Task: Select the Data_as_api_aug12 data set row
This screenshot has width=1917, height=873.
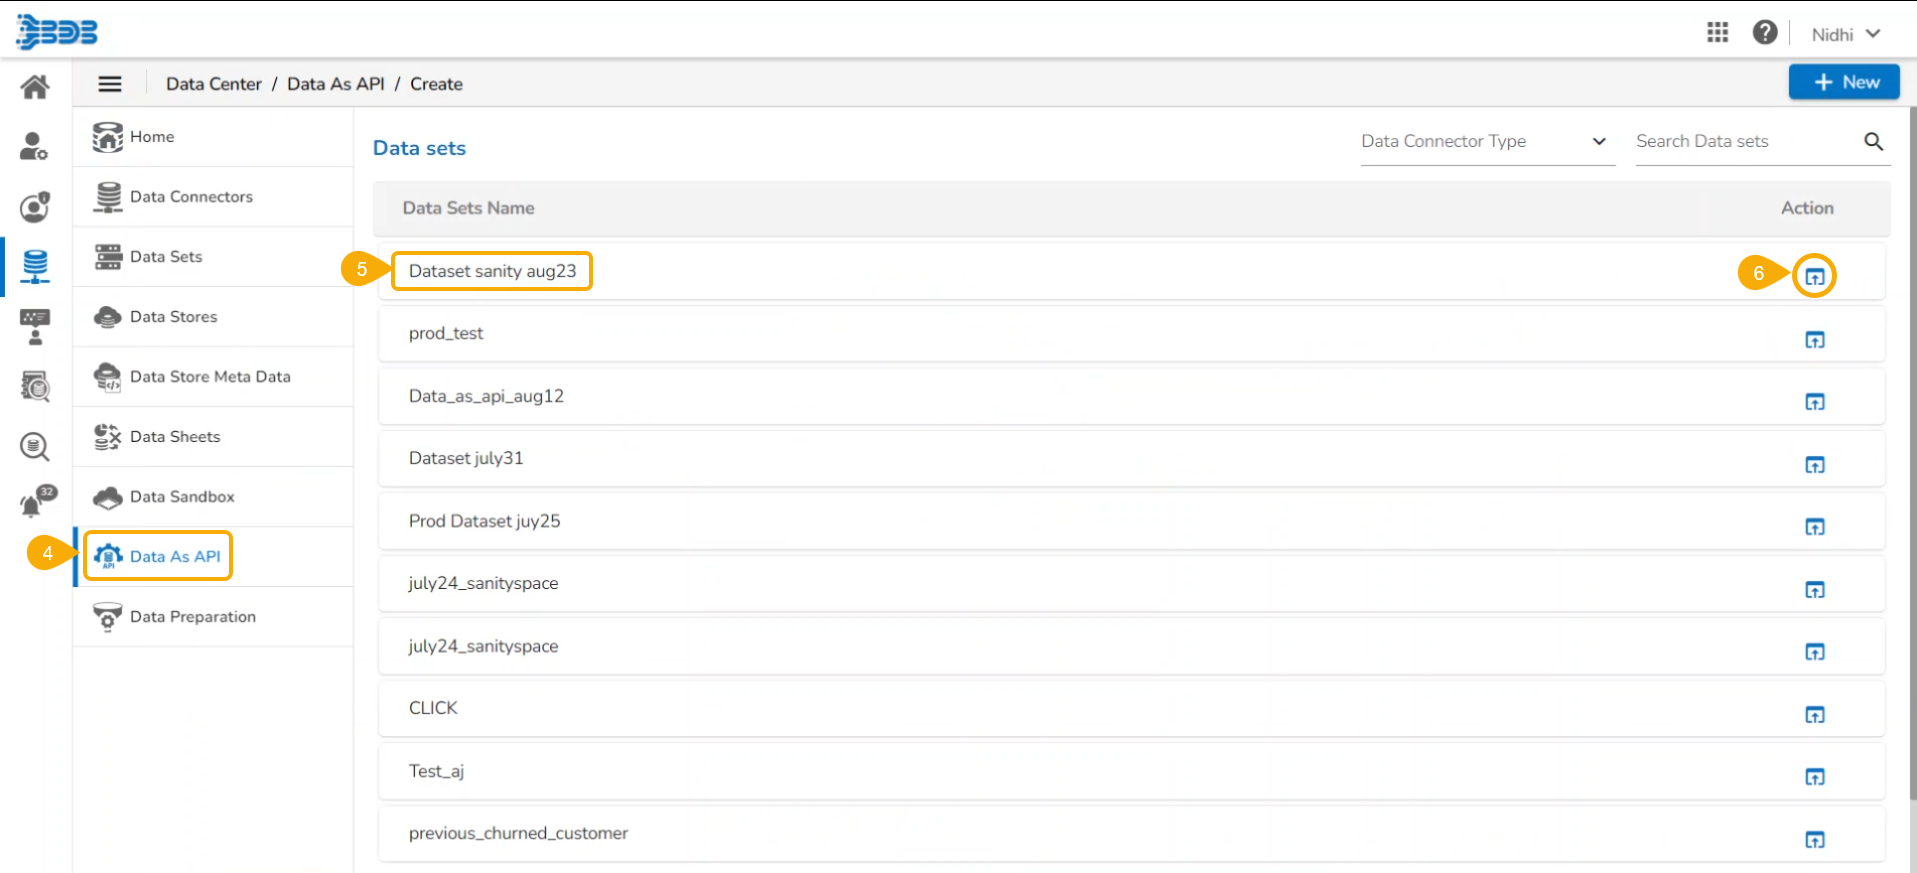Action: [x=486, y=396]
